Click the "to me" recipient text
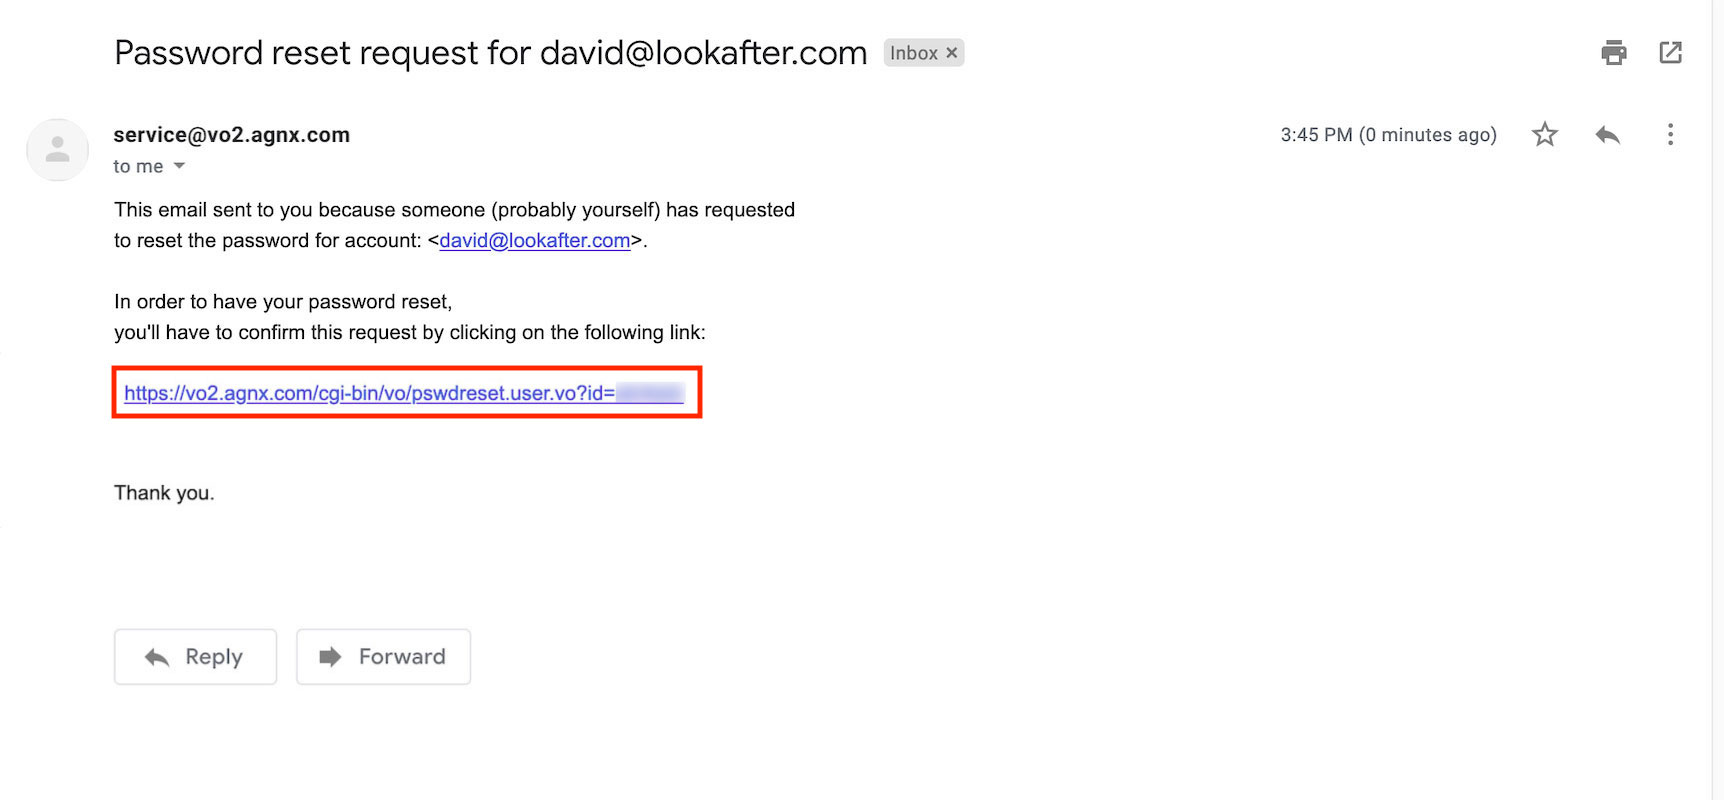 pyautogui.click(x=138, y=166)
